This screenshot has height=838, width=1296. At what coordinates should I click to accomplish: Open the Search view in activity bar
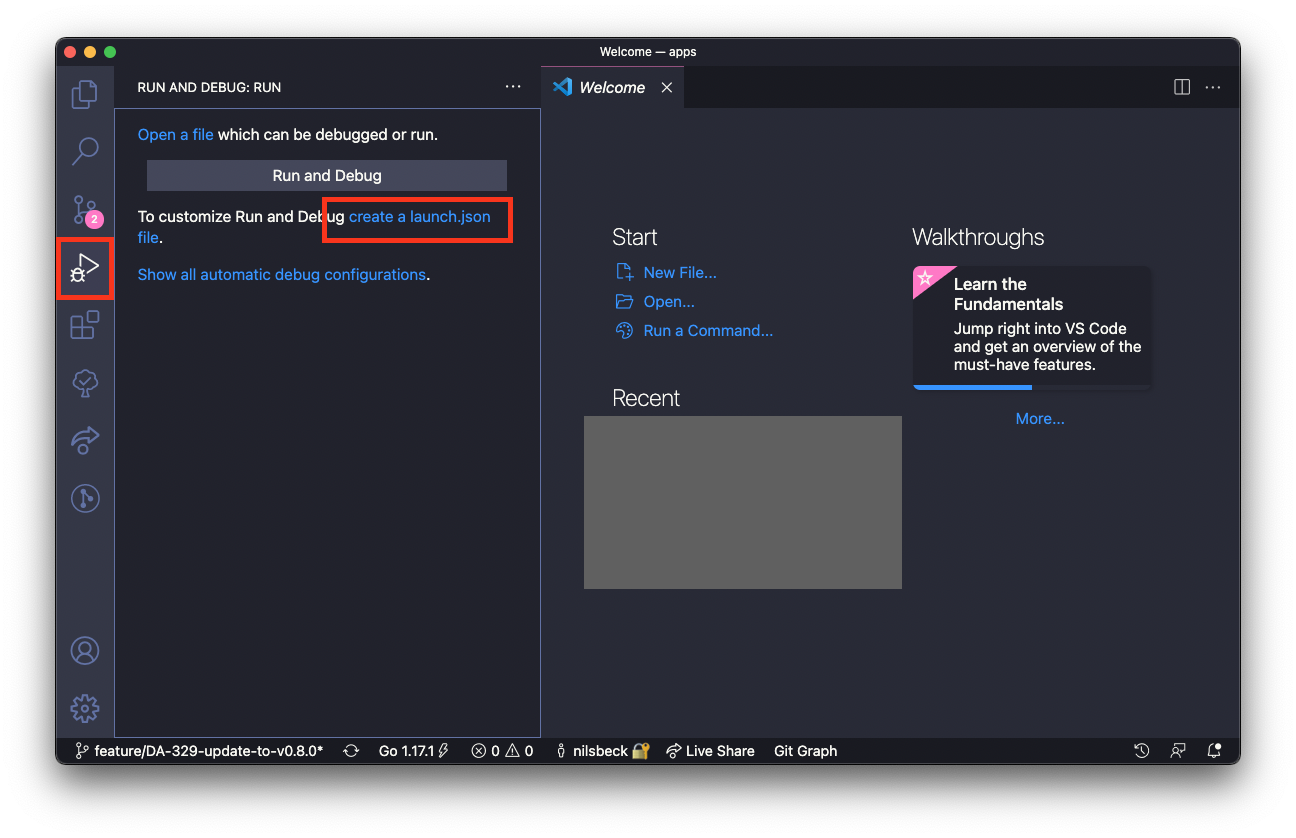tap(85, 151)
